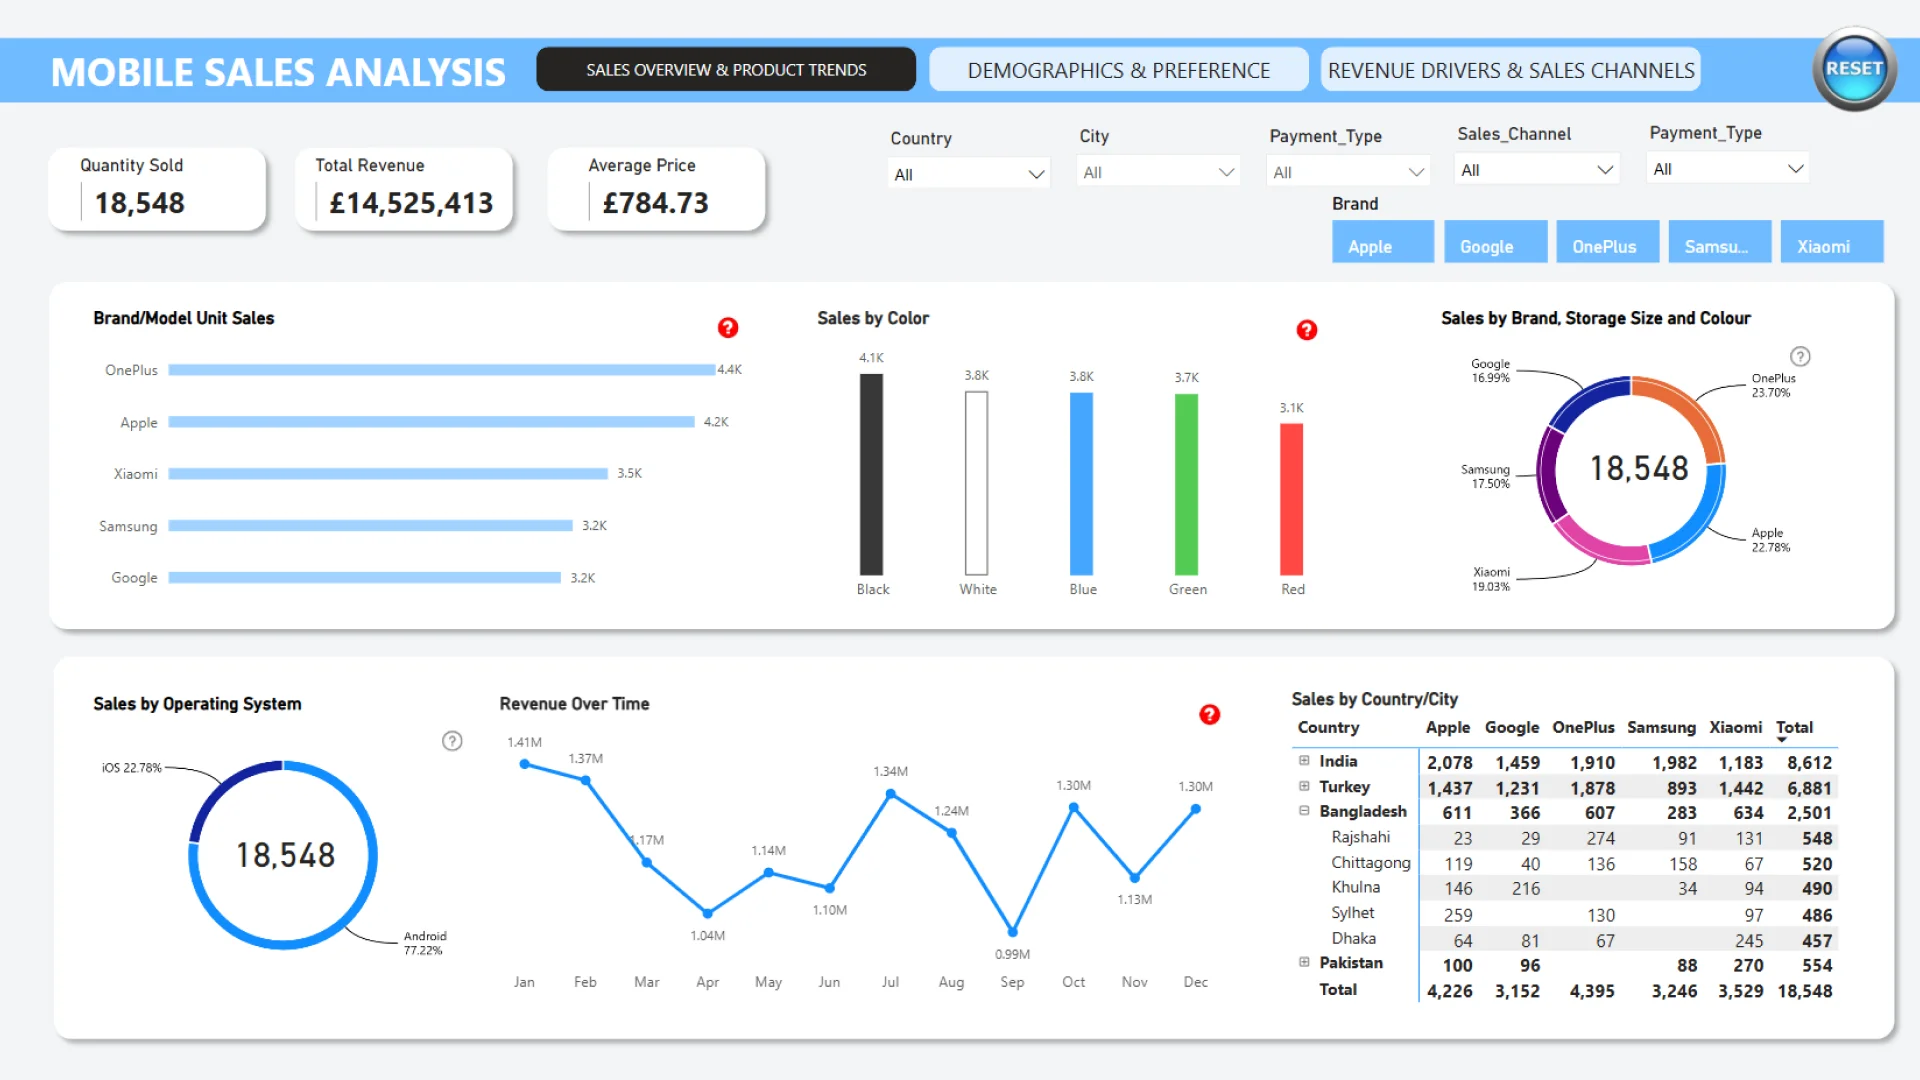Toggle the Xiaomi brand slicer tile

(x=1831, y=242)
